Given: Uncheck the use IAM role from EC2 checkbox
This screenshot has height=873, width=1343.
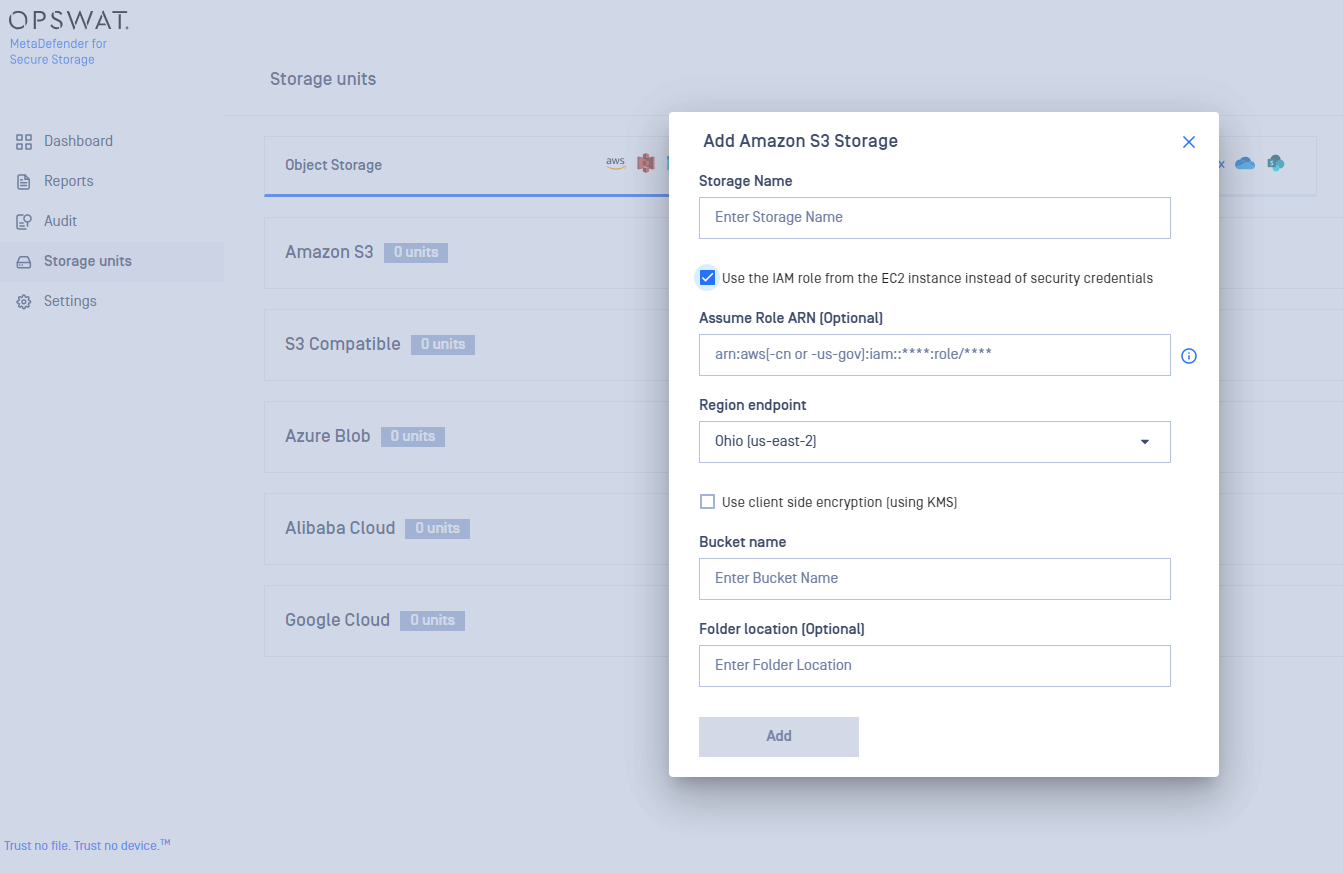Looking at the screenshot, I should pos(708,277).
